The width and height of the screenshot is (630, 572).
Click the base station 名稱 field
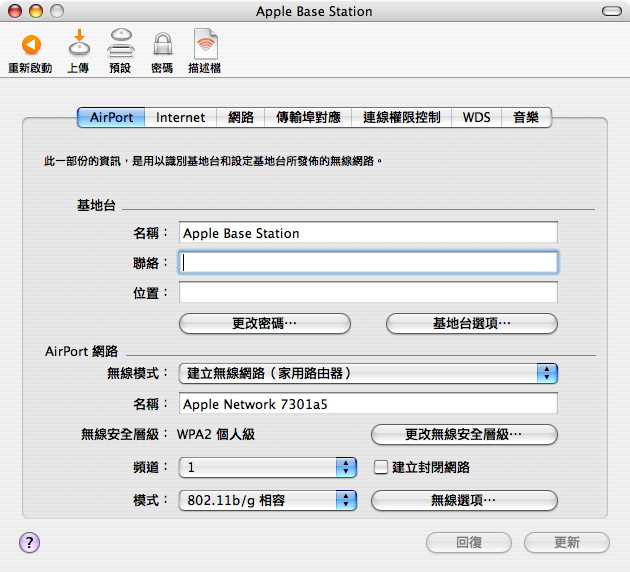(x=368, y=232)
